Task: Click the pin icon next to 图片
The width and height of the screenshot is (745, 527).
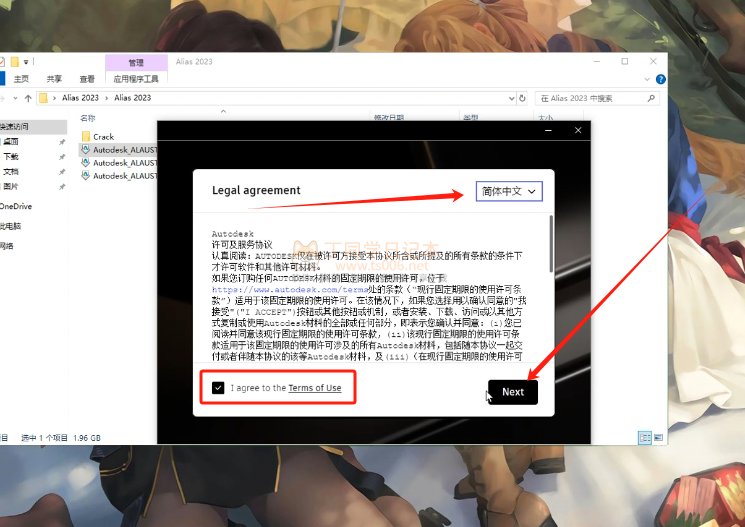Action: point(62,187)
